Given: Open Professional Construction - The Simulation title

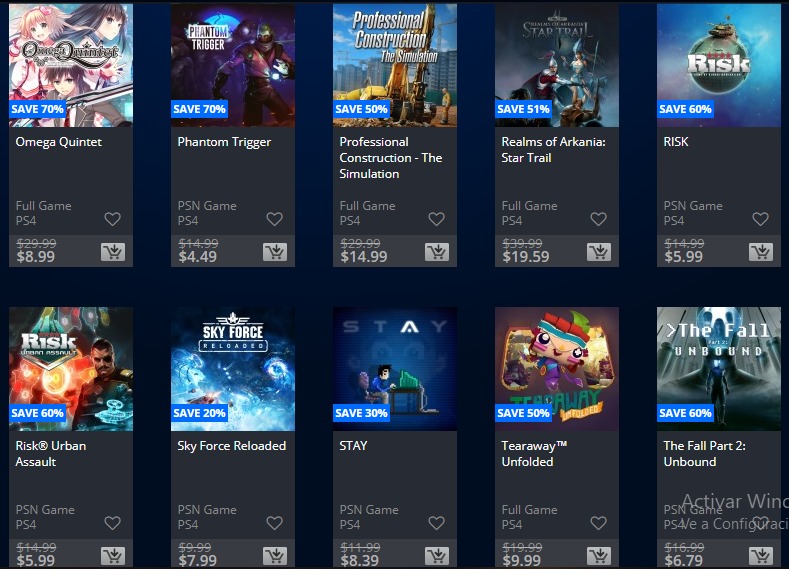Looking at the screenshot, I should pyautogui.click(x=391, y=157).
